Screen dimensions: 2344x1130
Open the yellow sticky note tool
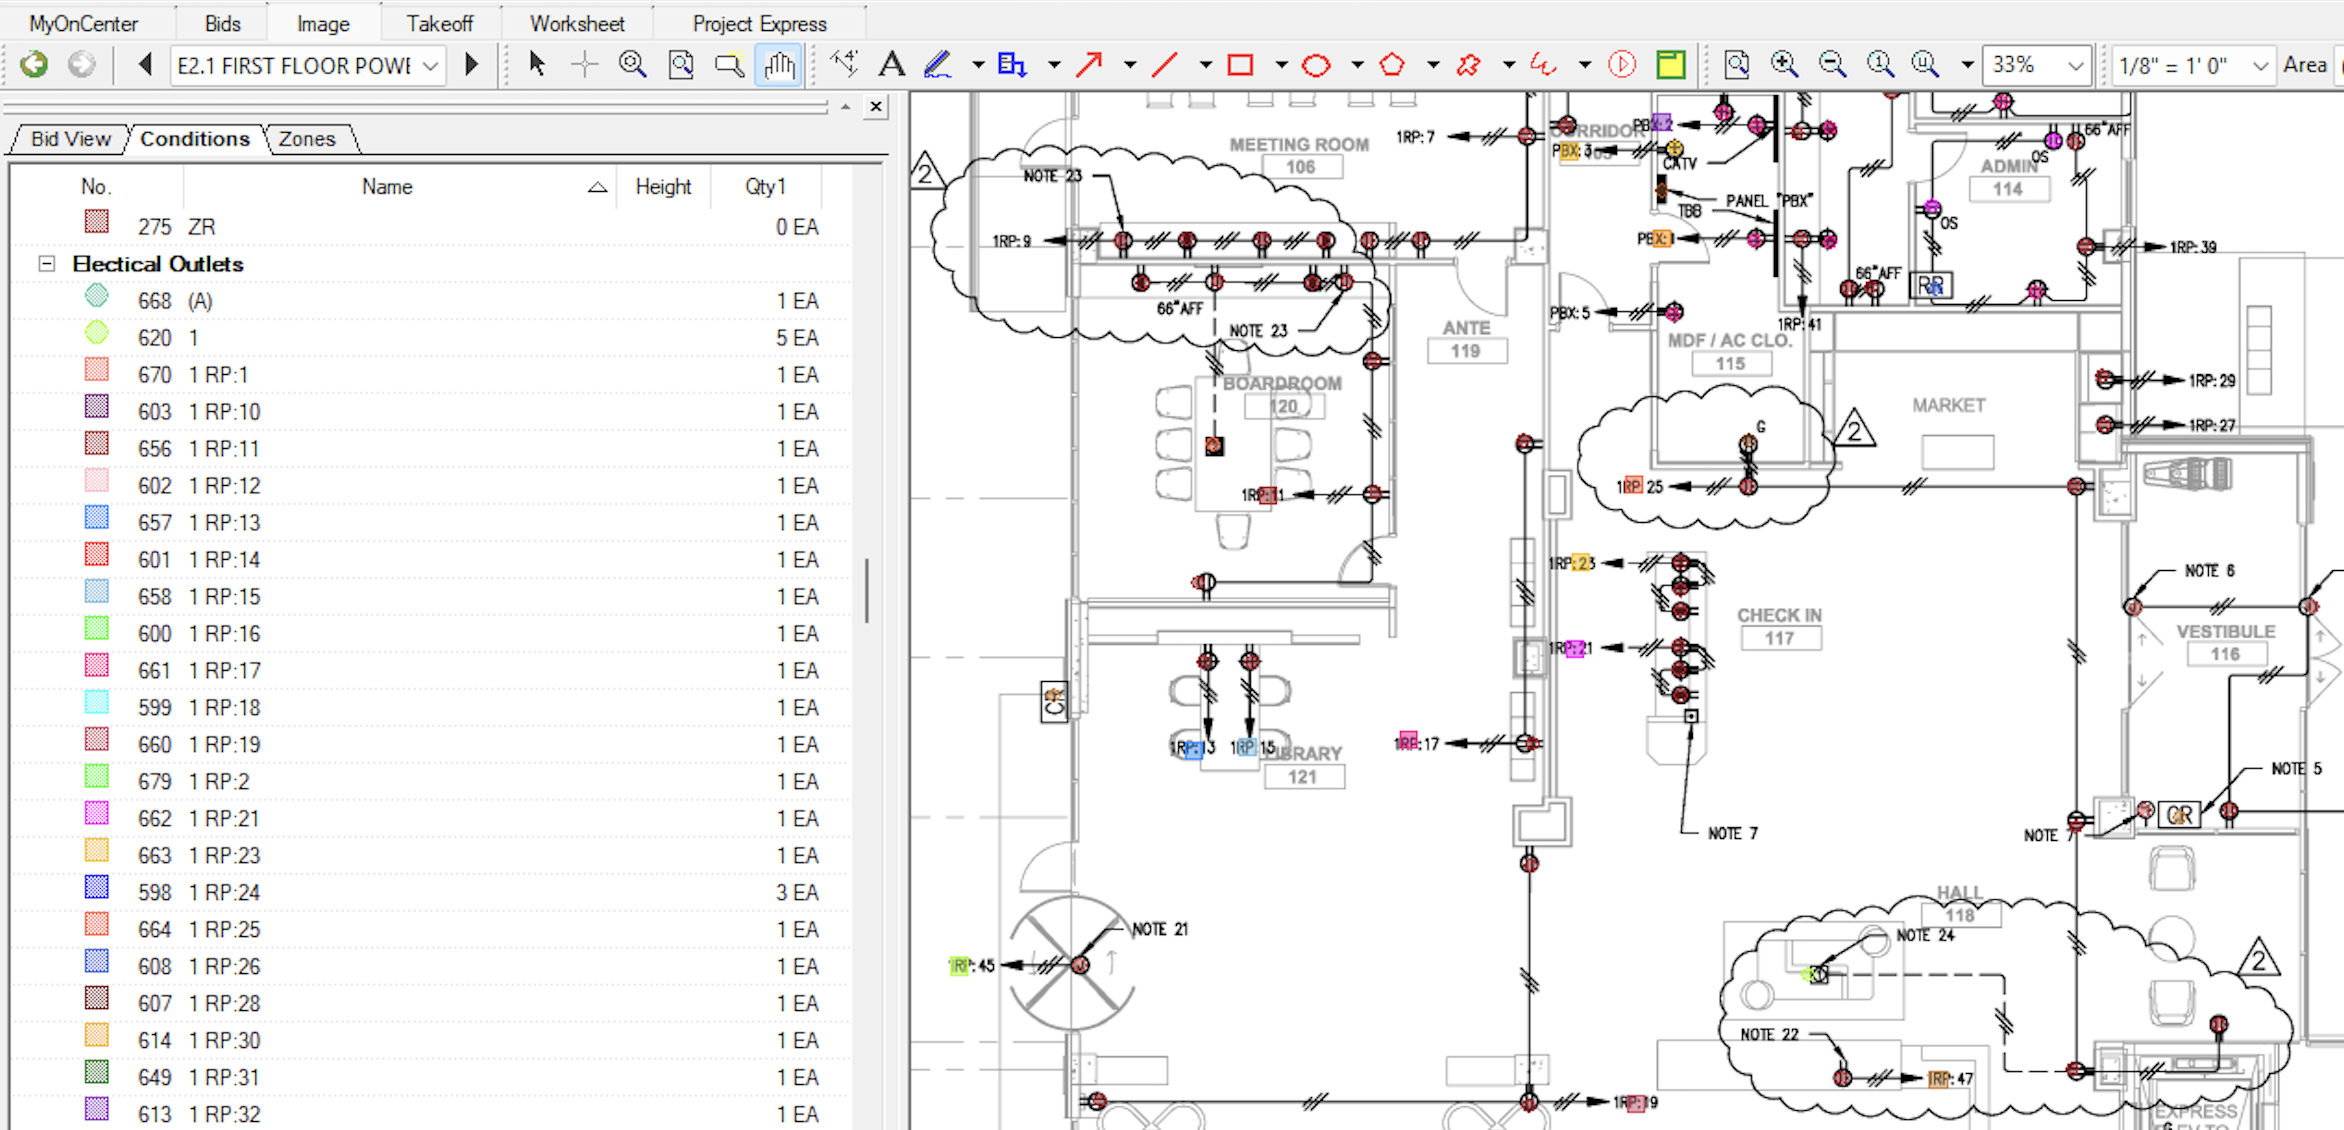(x=1671, y=63)
